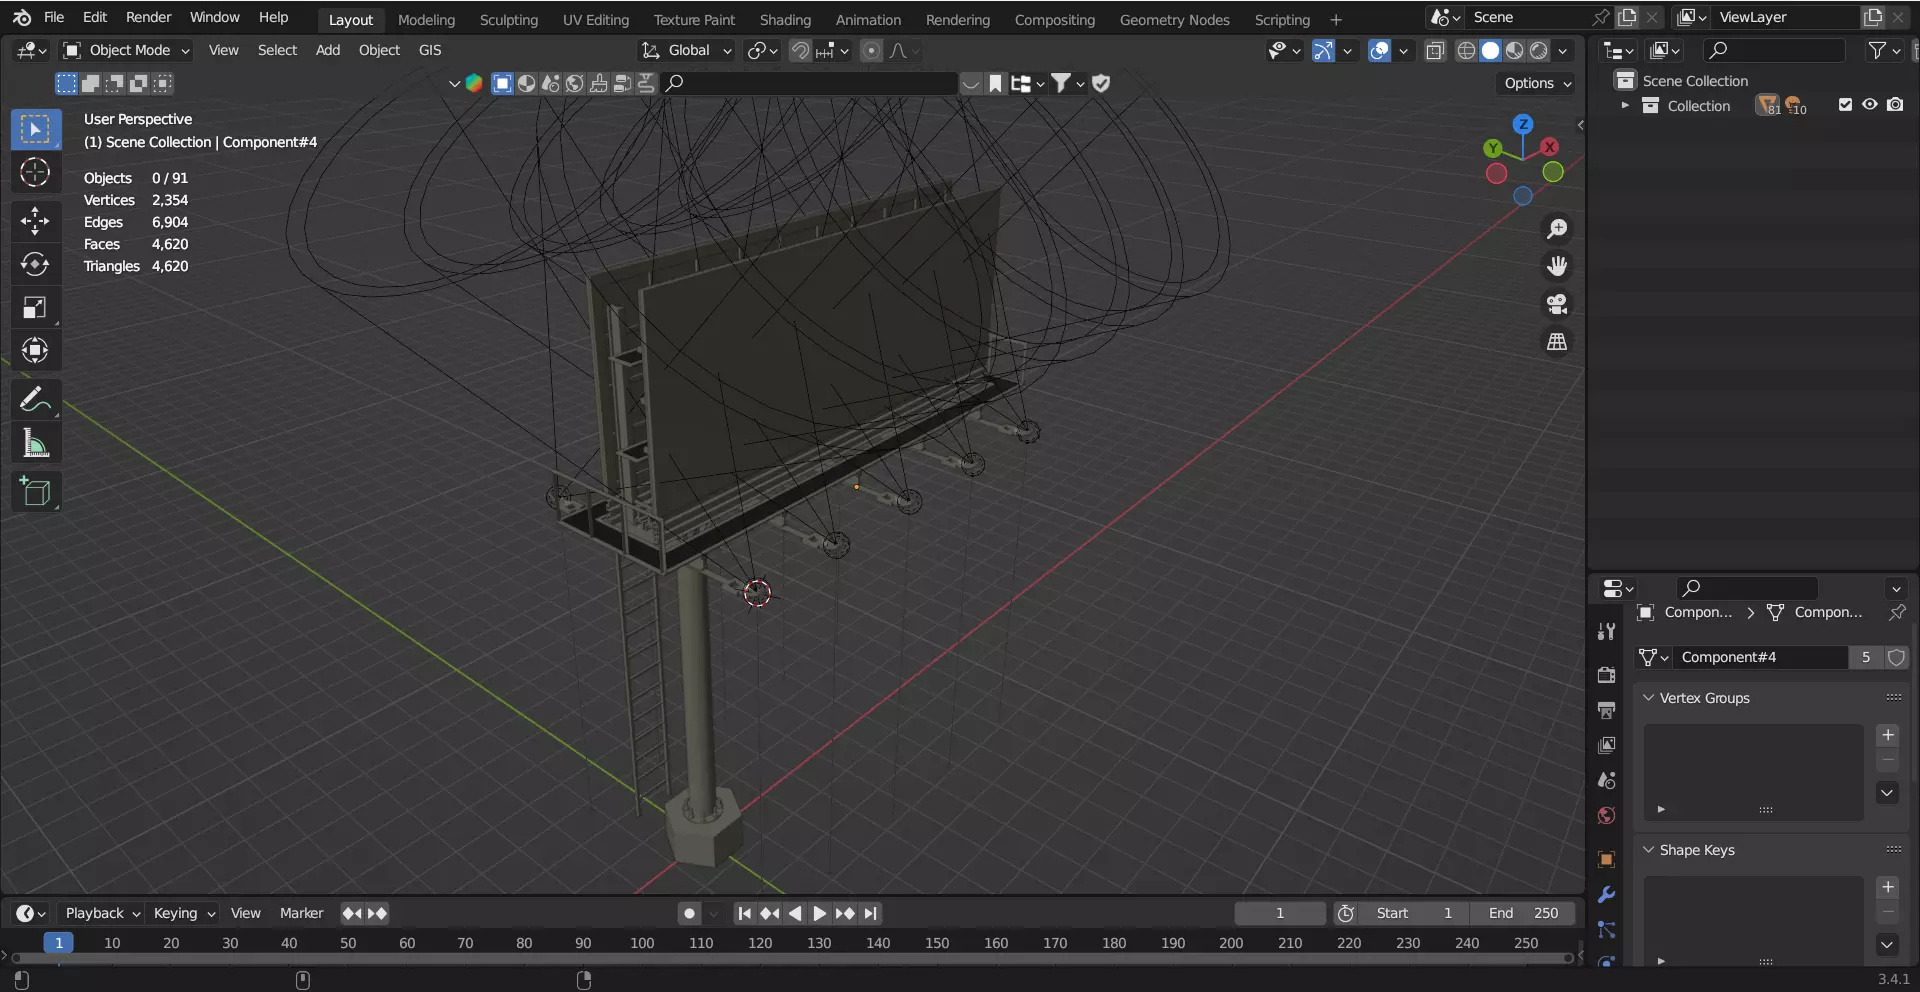Click the Blender logo menu
Image resolution: width=1920 pixels, height=992 pixels.
pyautogui.click(x=22, y=17)
